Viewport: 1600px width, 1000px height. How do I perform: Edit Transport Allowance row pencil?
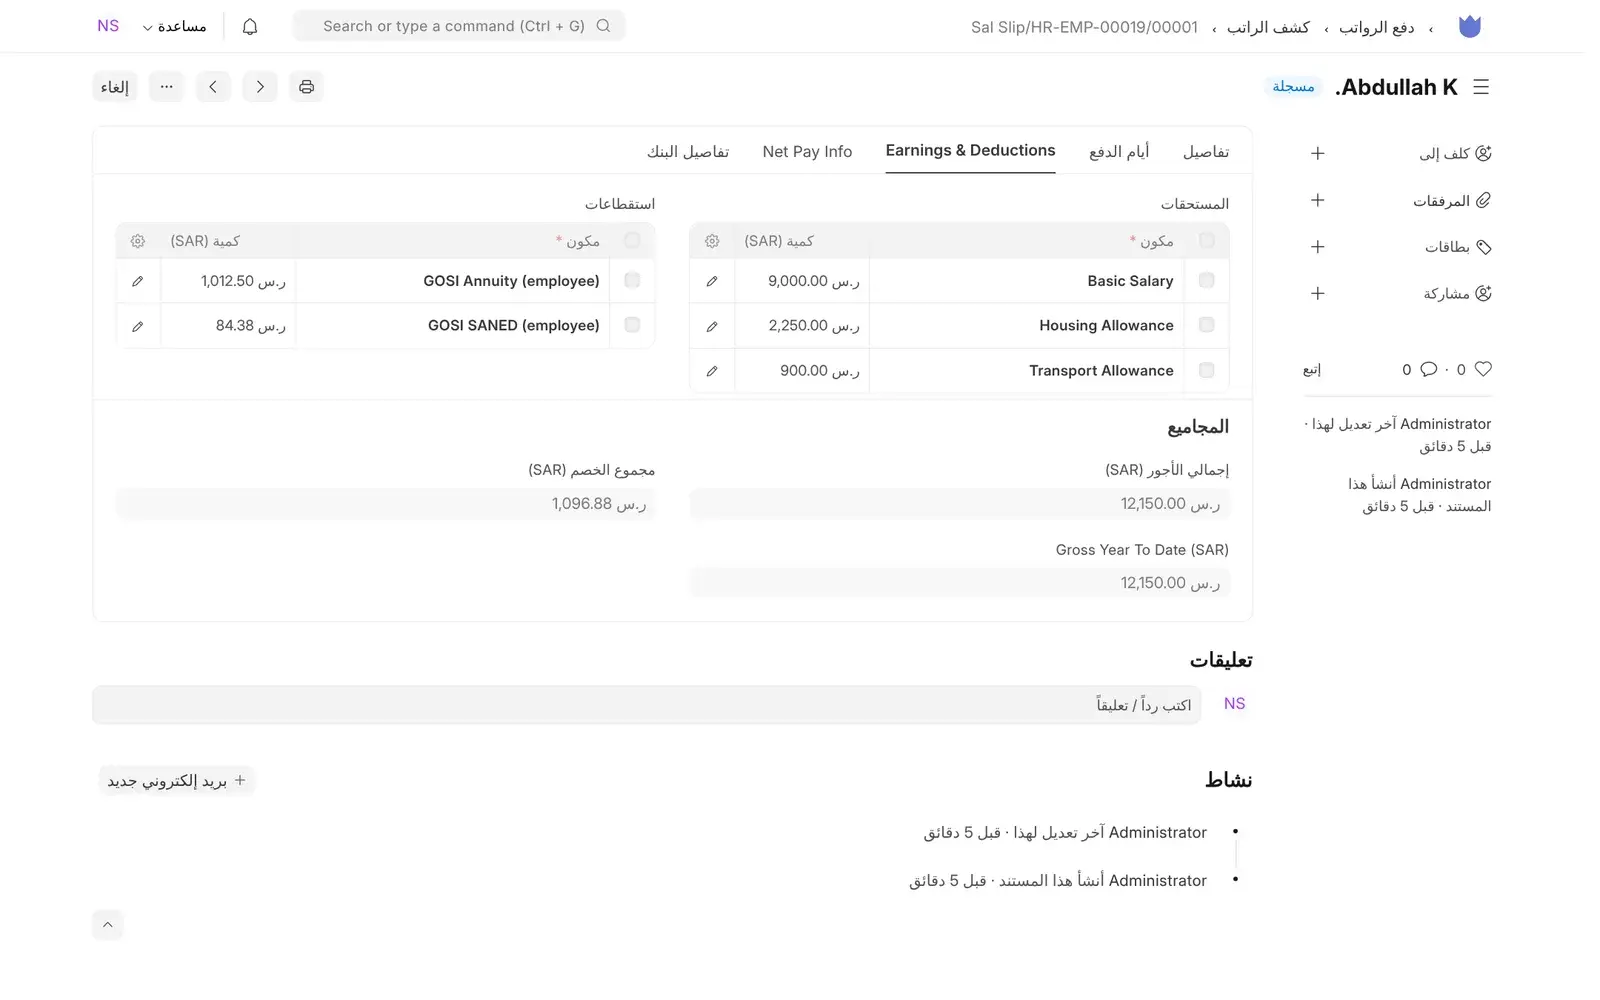coord(712,371)
